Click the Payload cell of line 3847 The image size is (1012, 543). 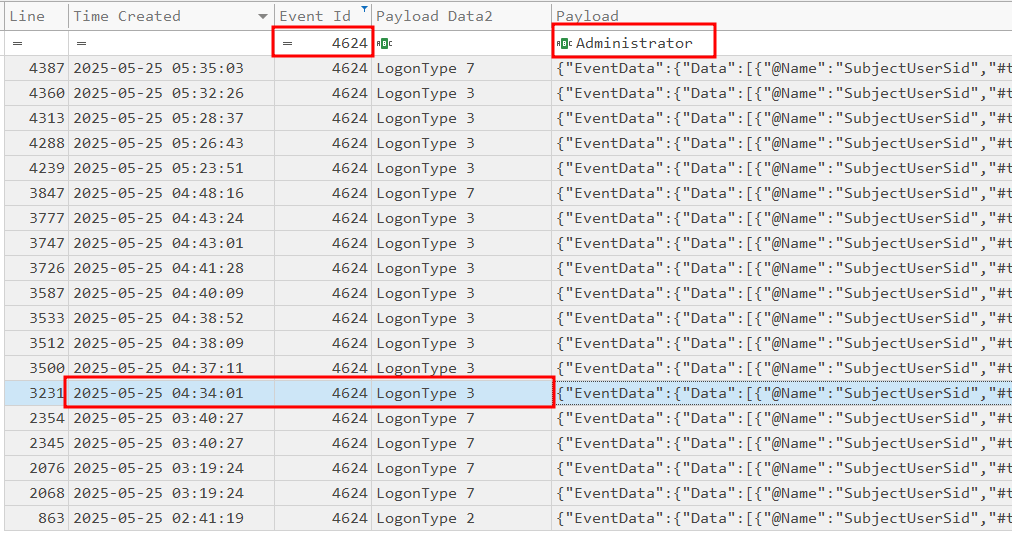click(x=780, y=193)
